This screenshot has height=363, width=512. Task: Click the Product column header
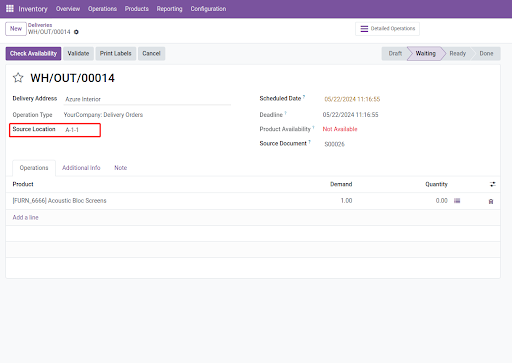[x=23, y=184]
